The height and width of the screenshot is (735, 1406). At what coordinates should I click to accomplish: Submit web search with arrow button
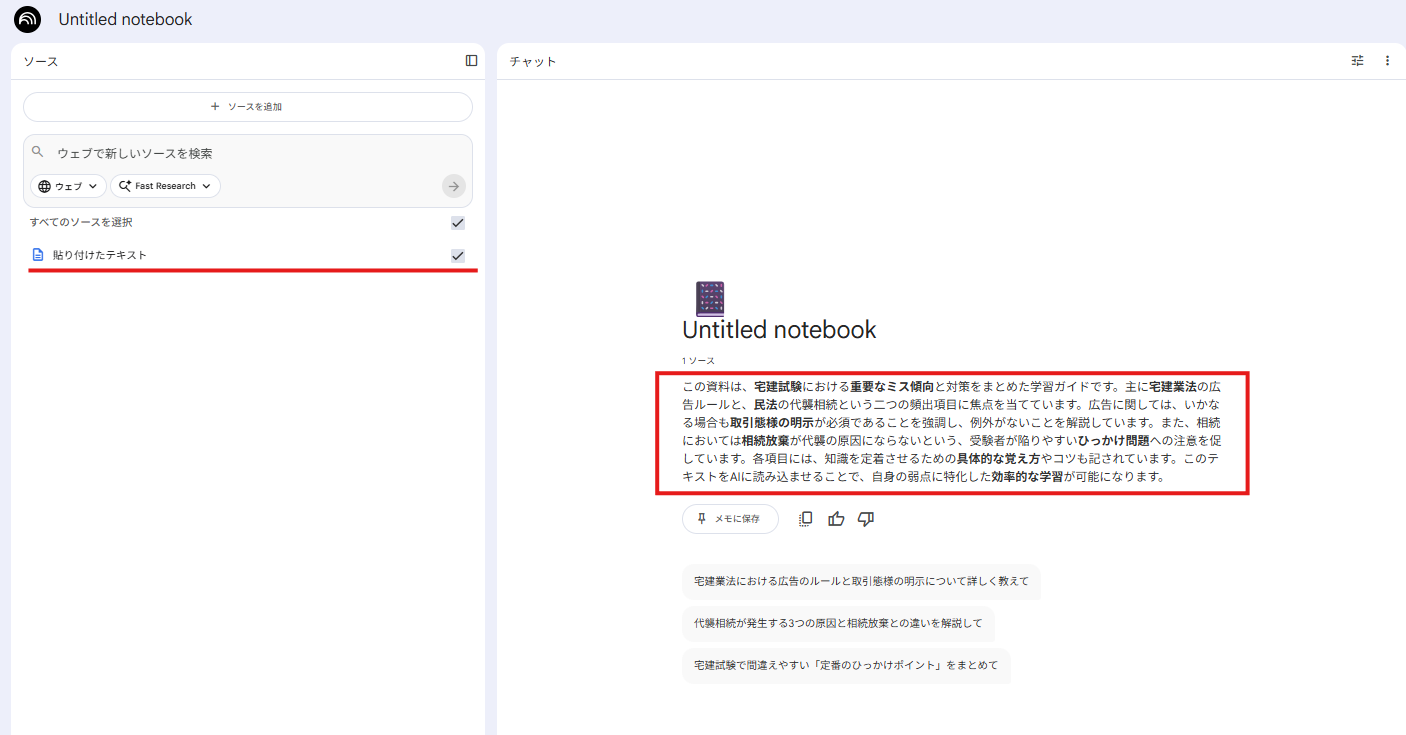[x=454, y=186]
